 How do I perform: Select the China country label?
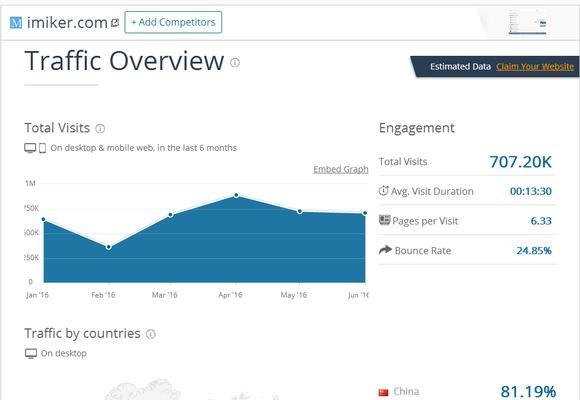pyautogui.click(x=406, y=391)
